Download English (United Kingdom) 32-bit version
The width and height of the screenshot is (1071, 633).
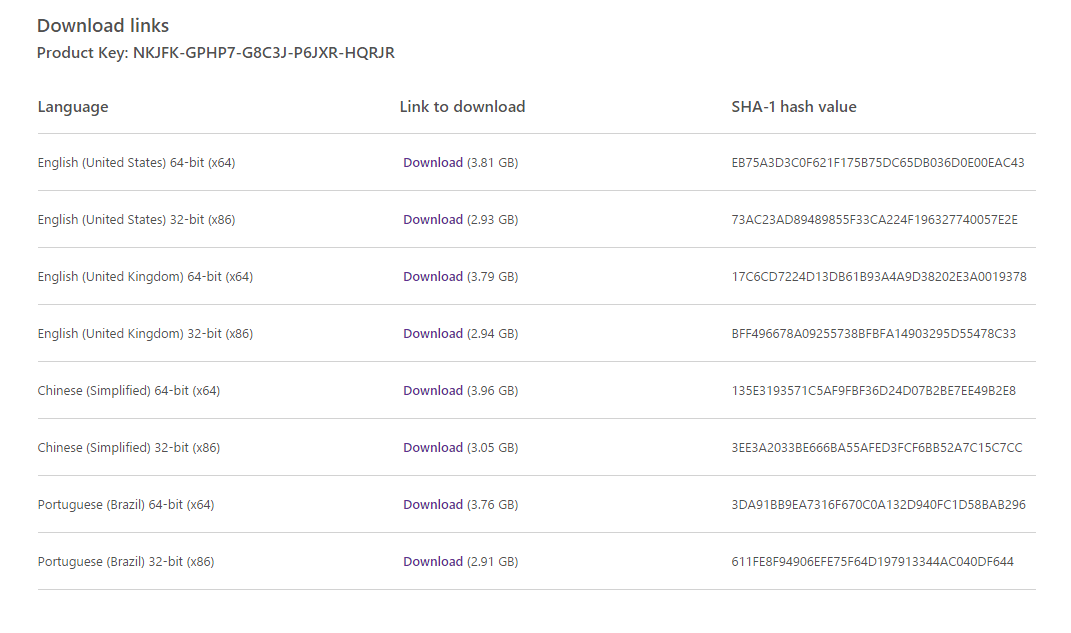(x=433, y=333)
